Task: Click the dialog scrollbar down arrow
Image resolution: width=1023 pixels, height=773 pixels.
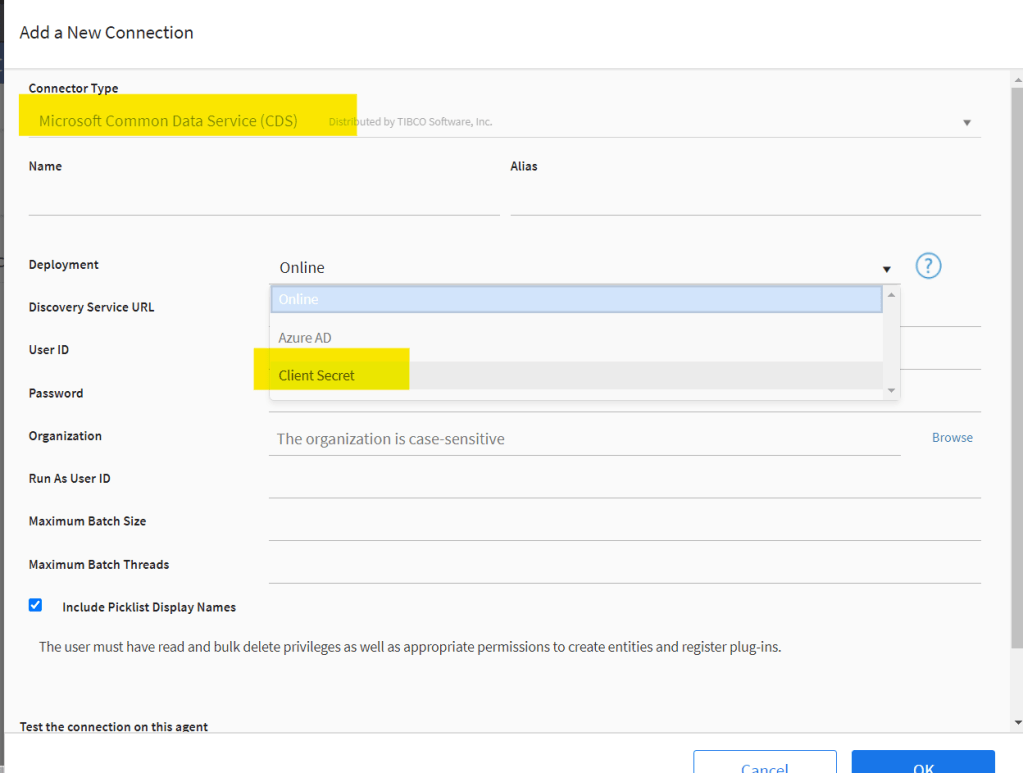Action: tap(1017, 722)
